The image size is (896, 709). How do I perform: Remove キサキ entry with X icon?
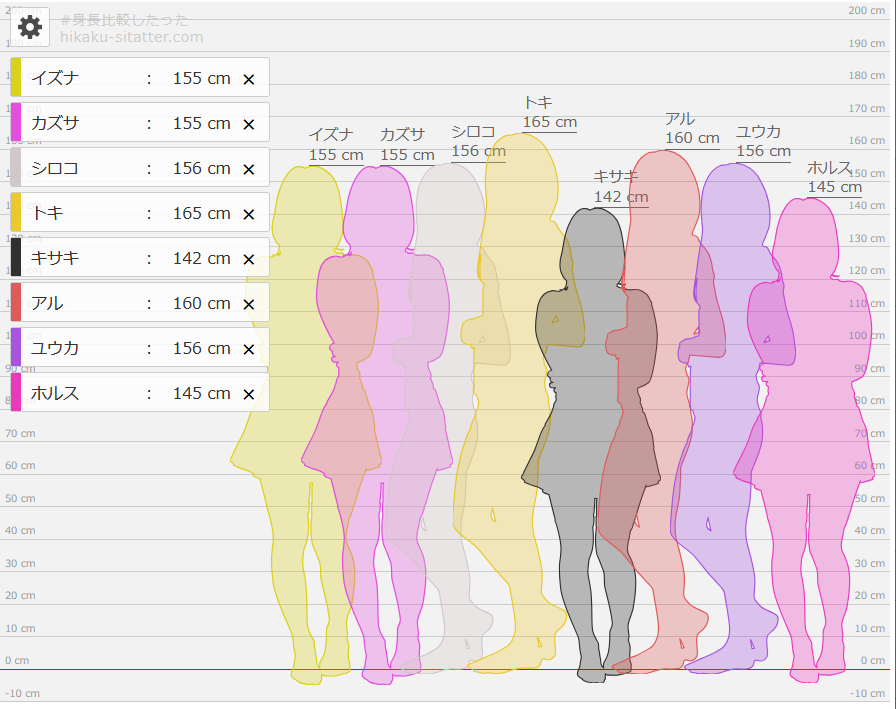pos(249,259)
